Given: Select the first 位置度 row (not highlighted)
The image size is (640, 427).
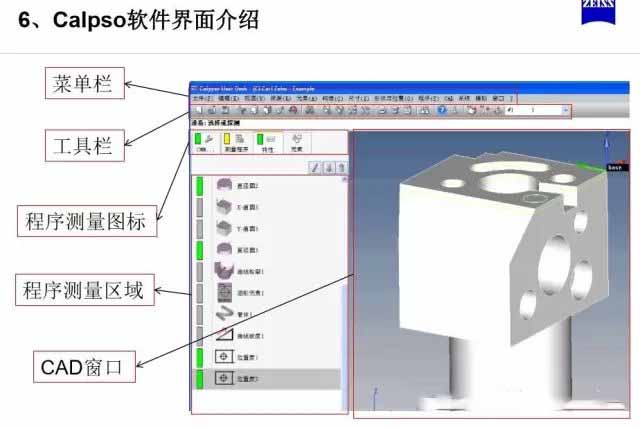Looking at the screenshot, I should coord(267,357).
